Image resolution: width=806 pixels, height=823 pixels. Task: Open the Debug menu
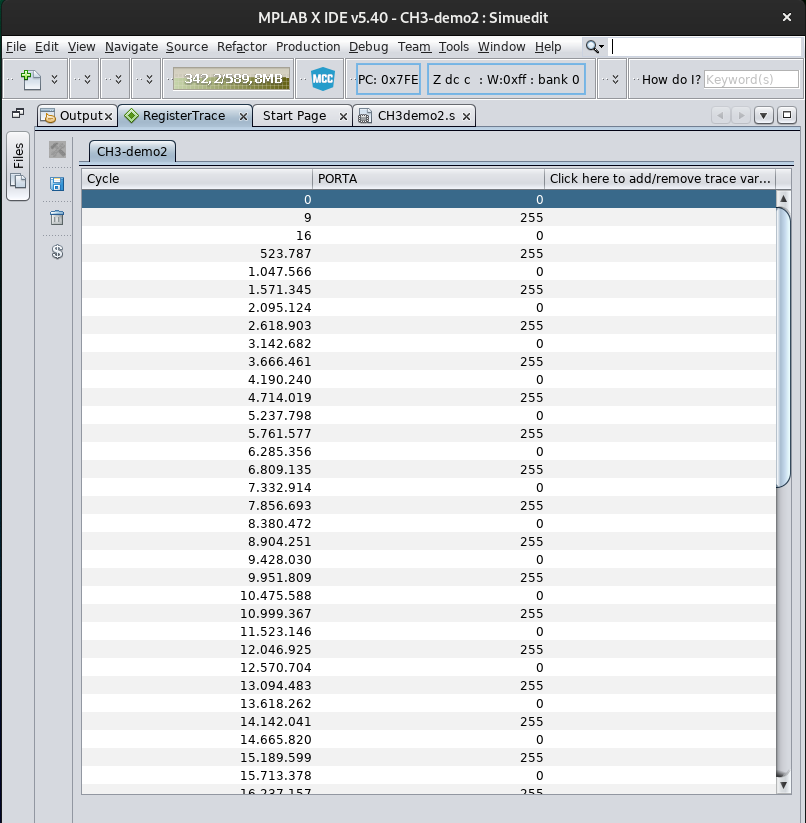pyautogui.click(x=368, y=47)
